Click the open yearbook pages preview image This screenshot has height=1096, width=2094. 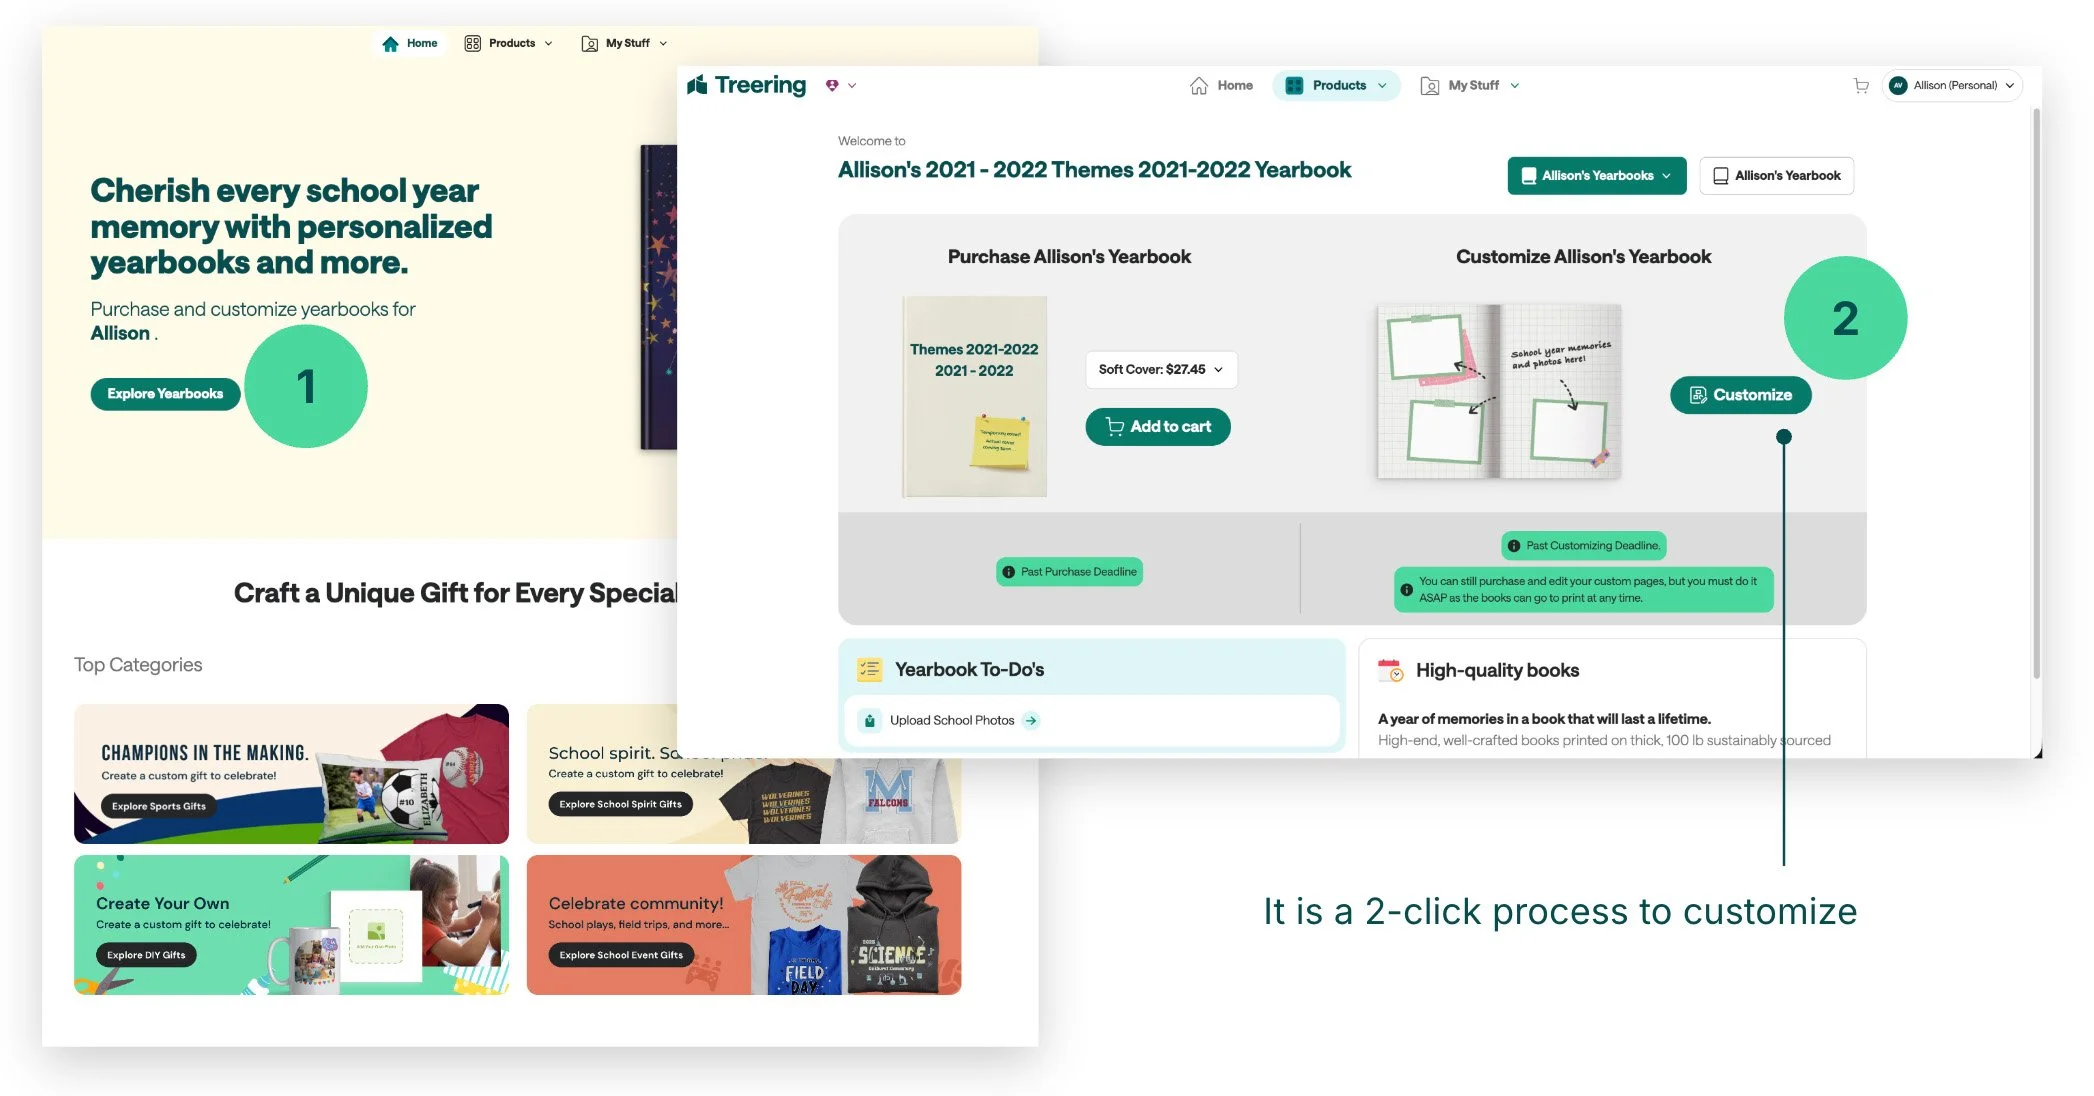pyautogui.click(x=1499, y=391)
